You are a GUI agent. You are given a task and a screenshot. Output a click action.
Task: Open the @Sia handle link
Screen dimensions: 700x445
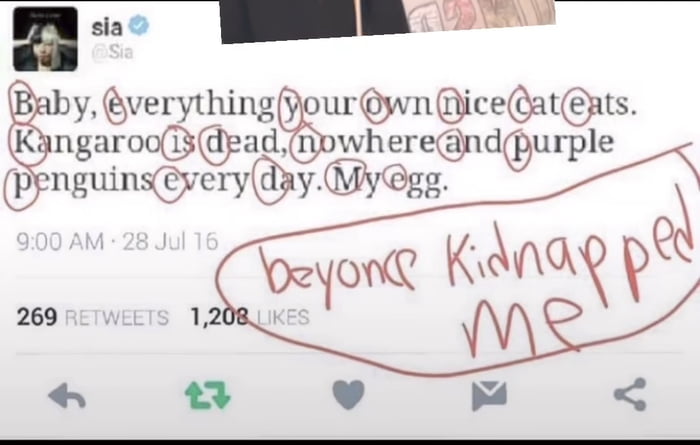pyautogui.click(x=112, y=52)
